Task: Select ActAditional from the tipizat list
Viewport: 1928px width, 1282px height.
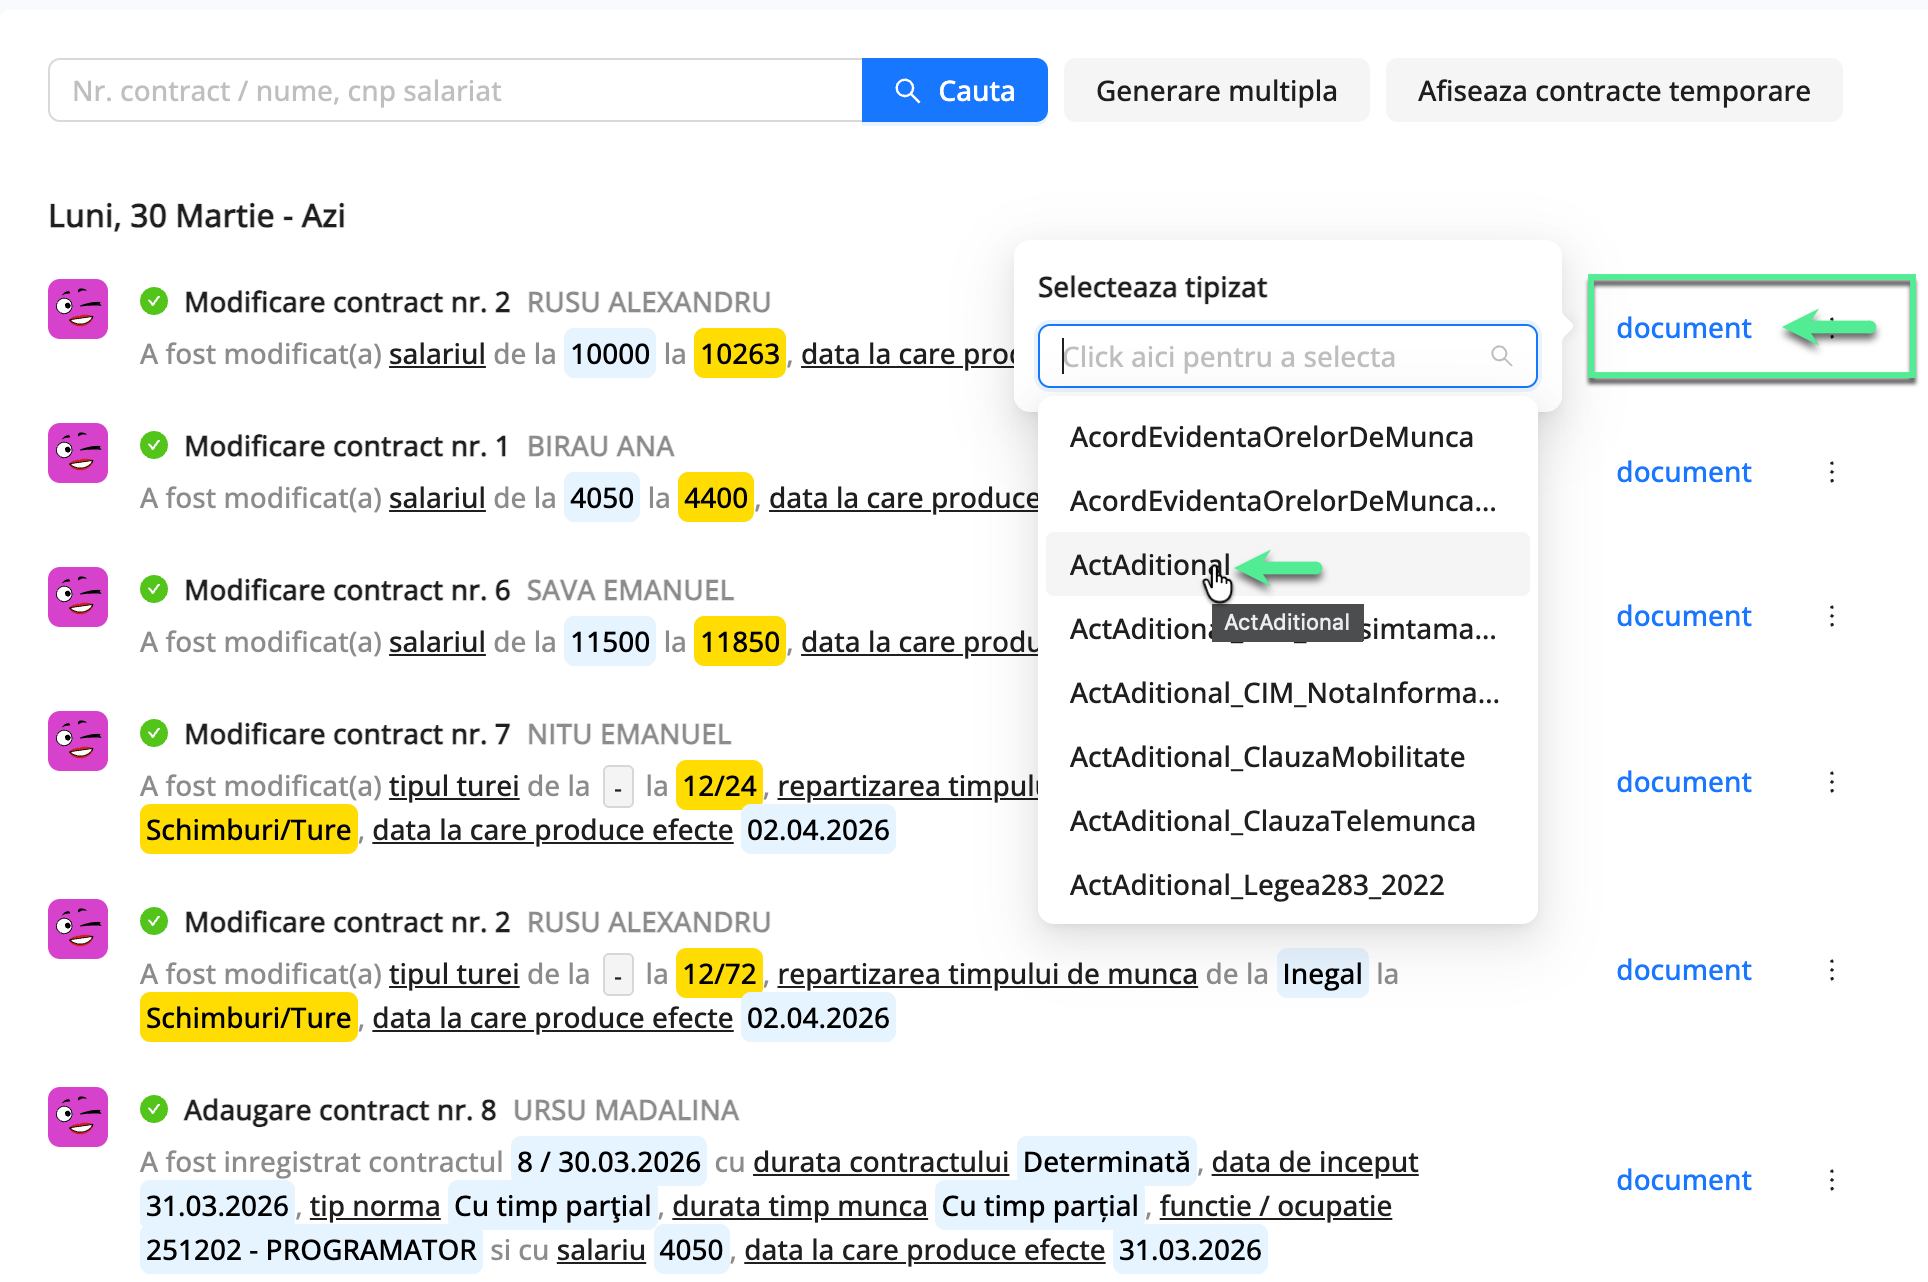Action: point(1148,564)
